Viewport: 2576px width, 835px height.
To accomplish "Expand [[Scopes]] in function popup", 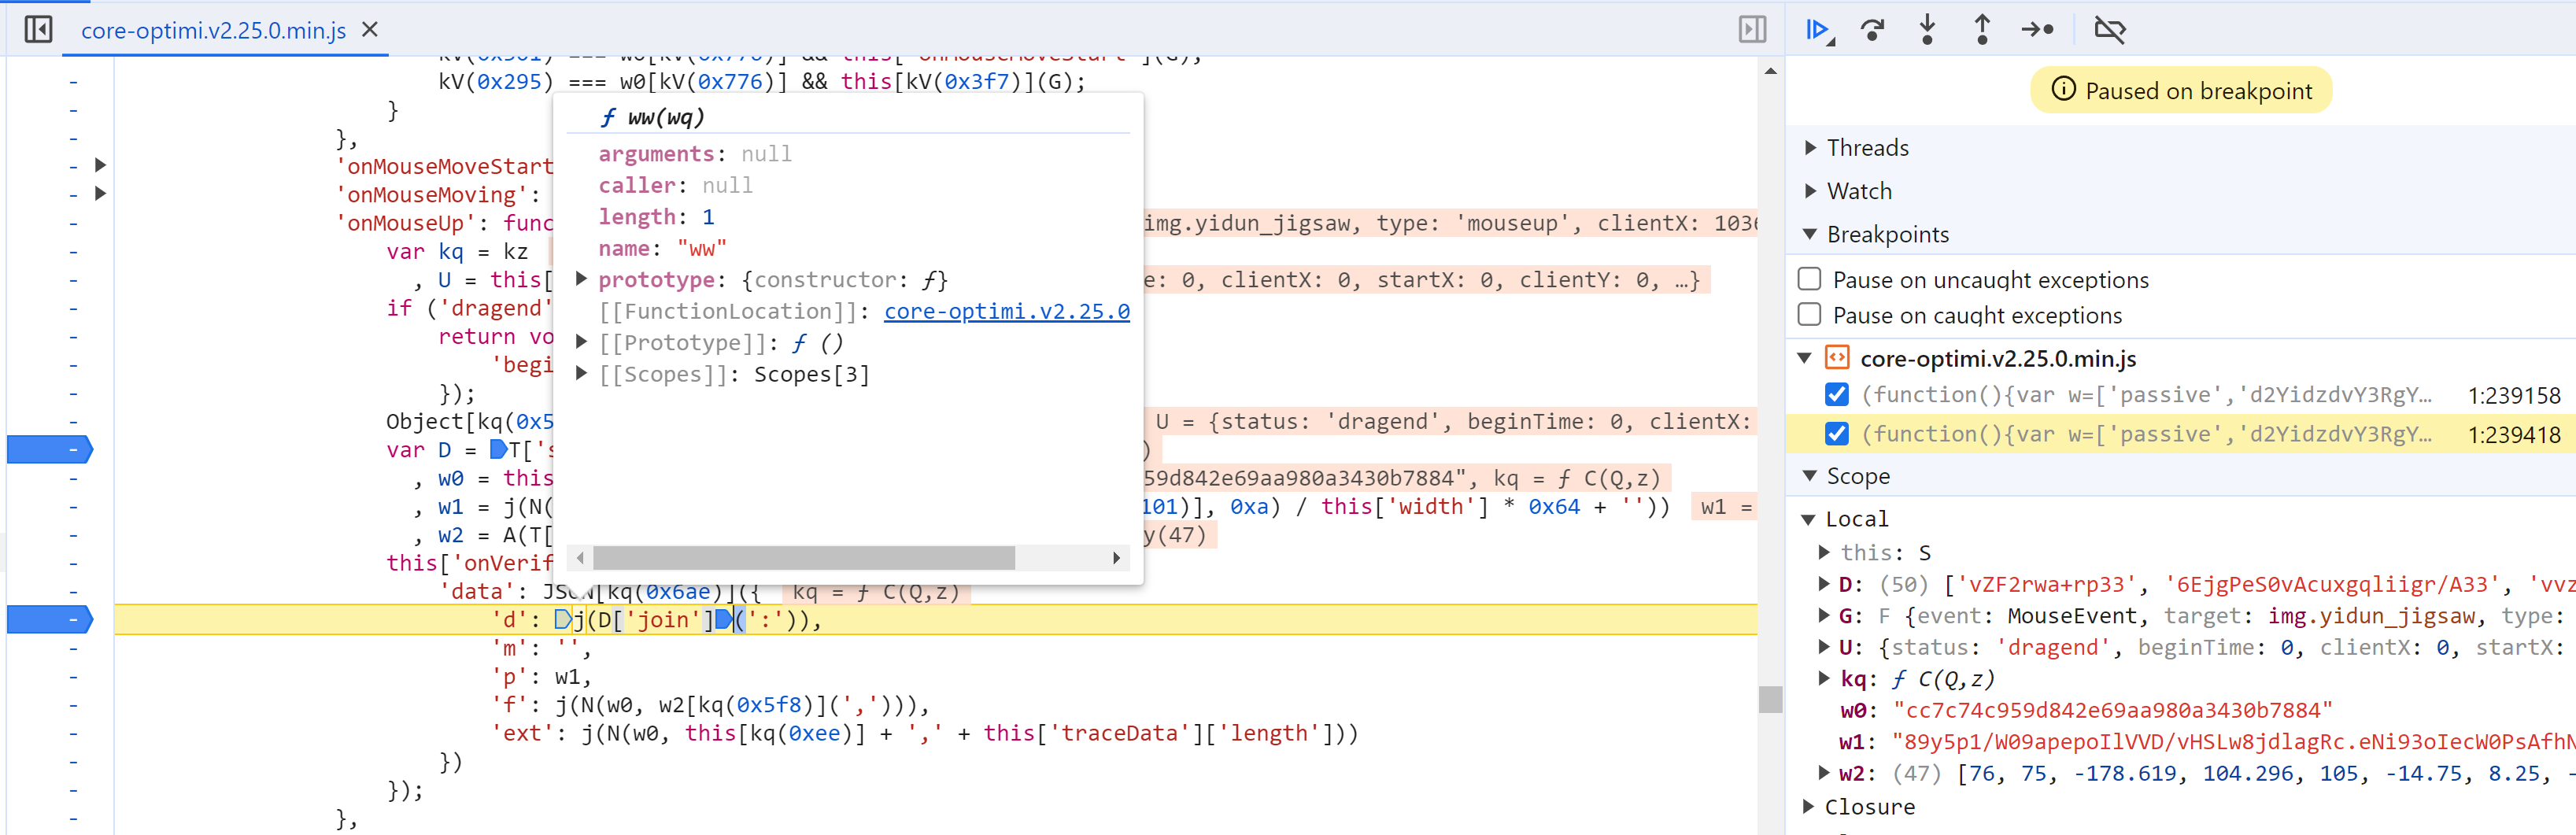I will [582, 373].
